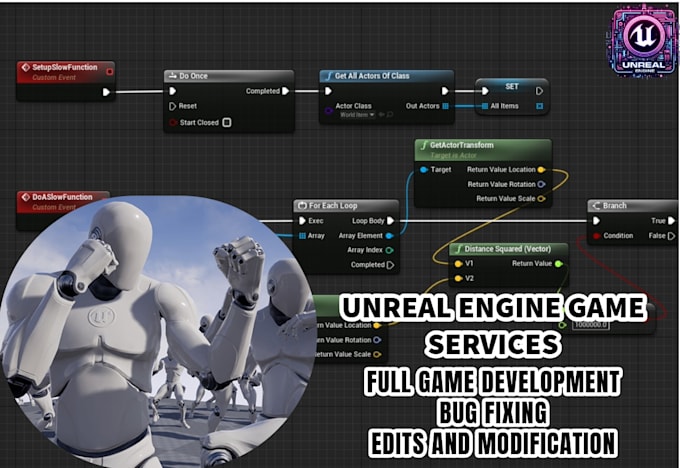680x468 pixels.
Task: Select the DoASlowFunction custom event node title
Action: click(62, 197)
